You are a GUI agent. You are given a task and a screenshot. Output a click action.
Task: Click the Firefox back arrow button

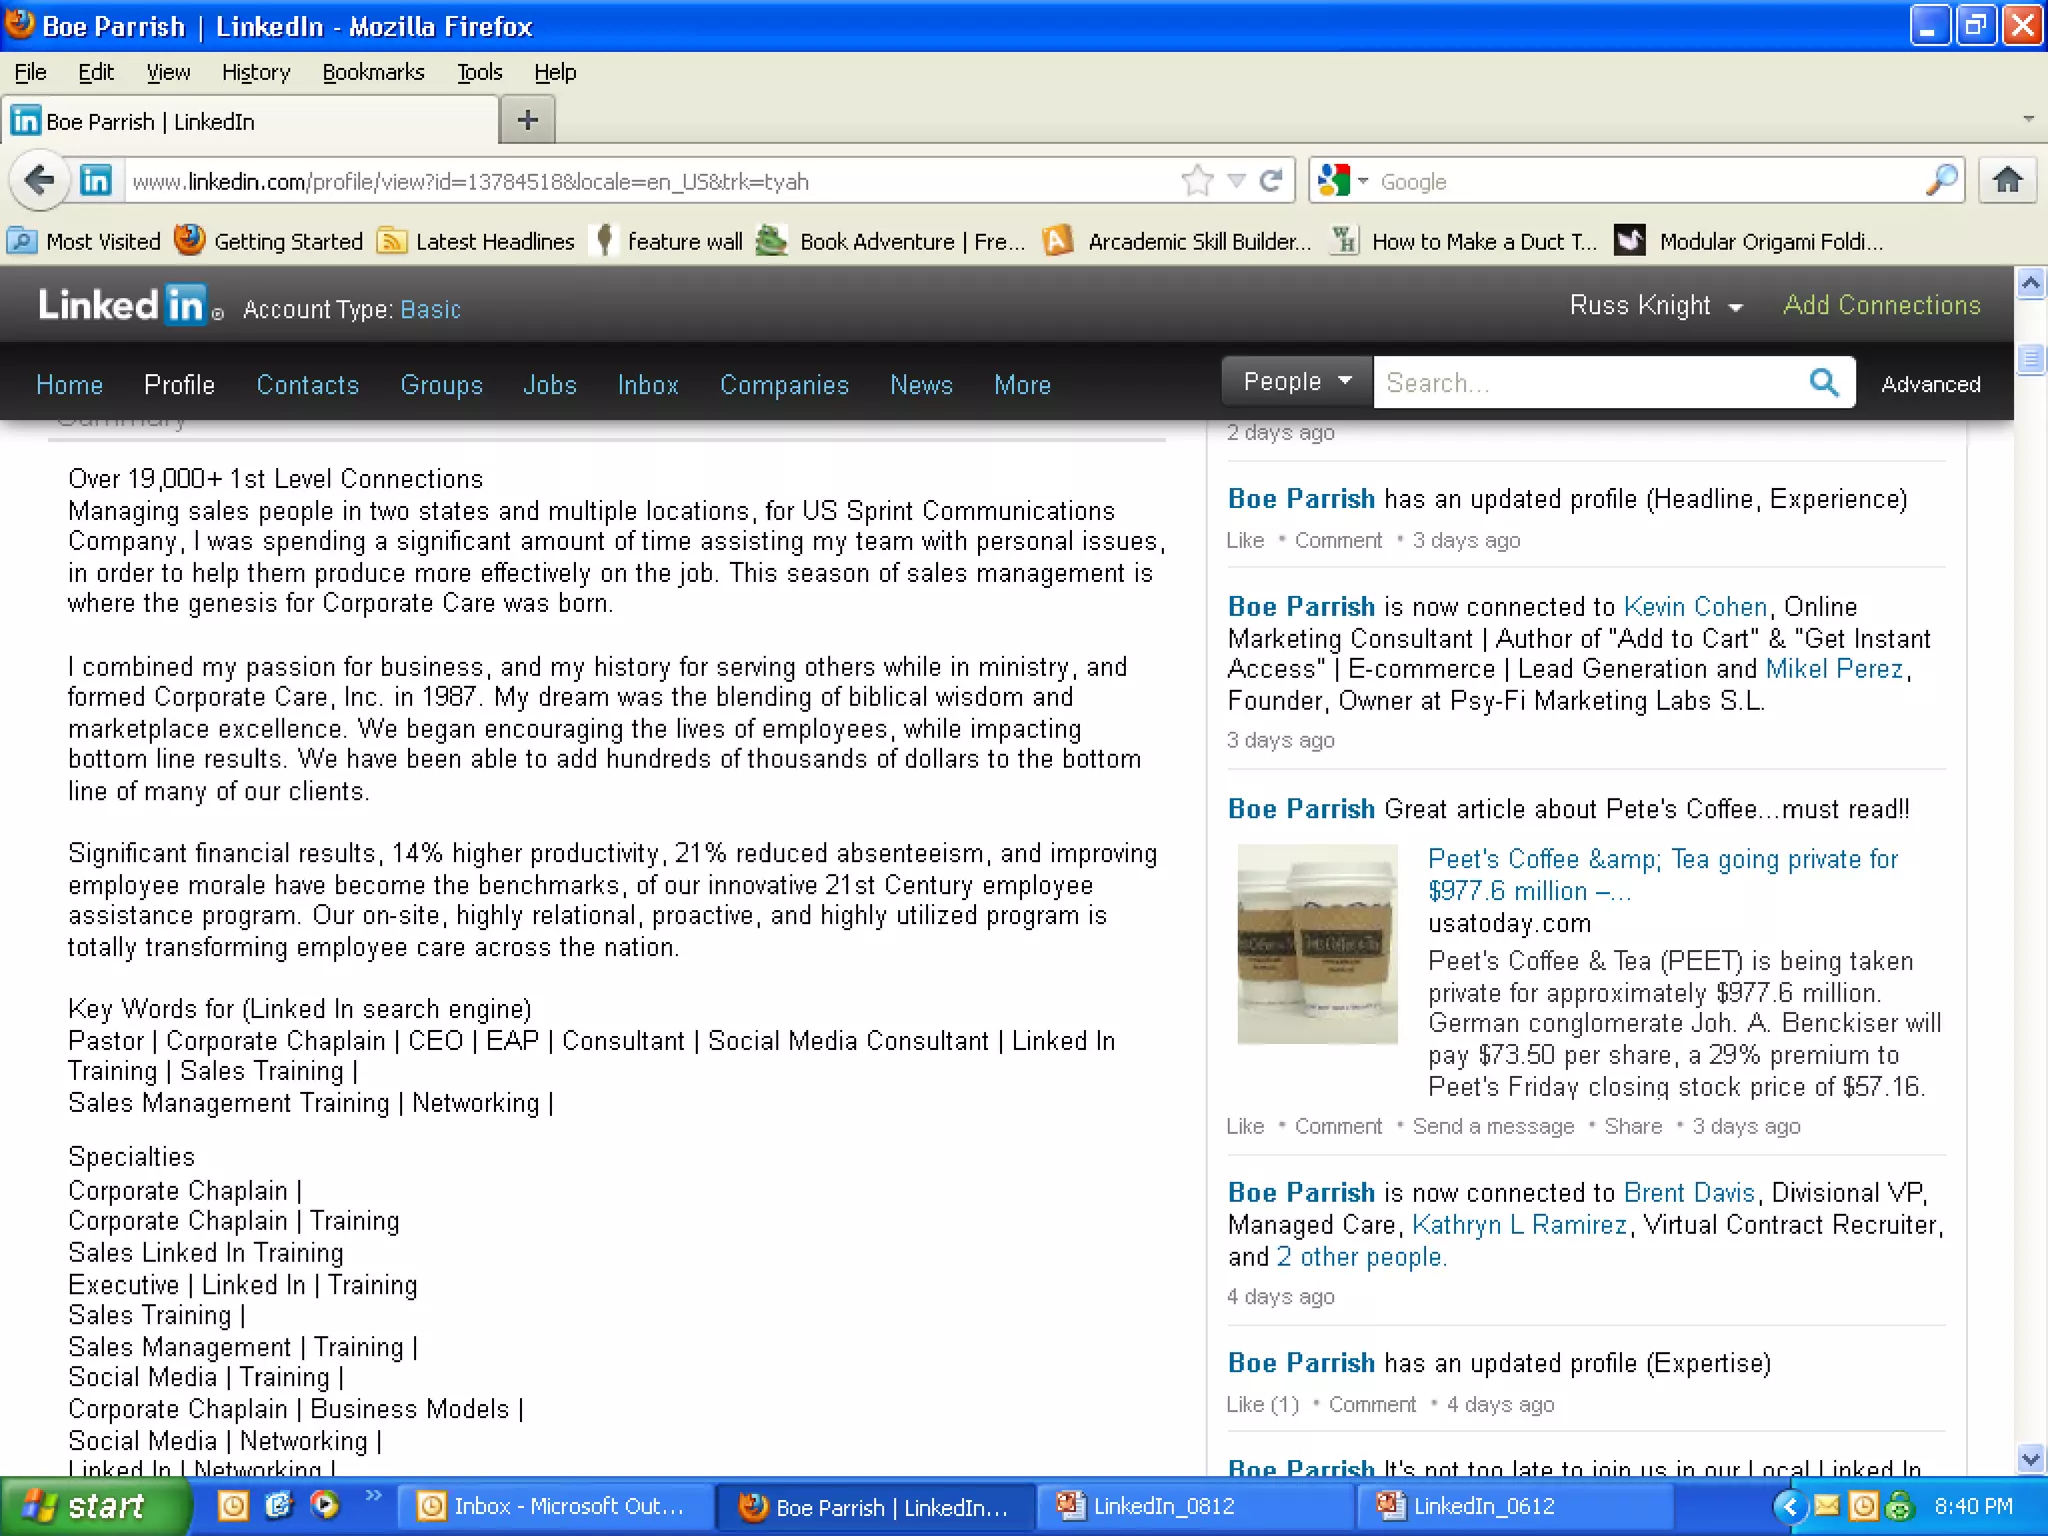[x=39, y=181]
